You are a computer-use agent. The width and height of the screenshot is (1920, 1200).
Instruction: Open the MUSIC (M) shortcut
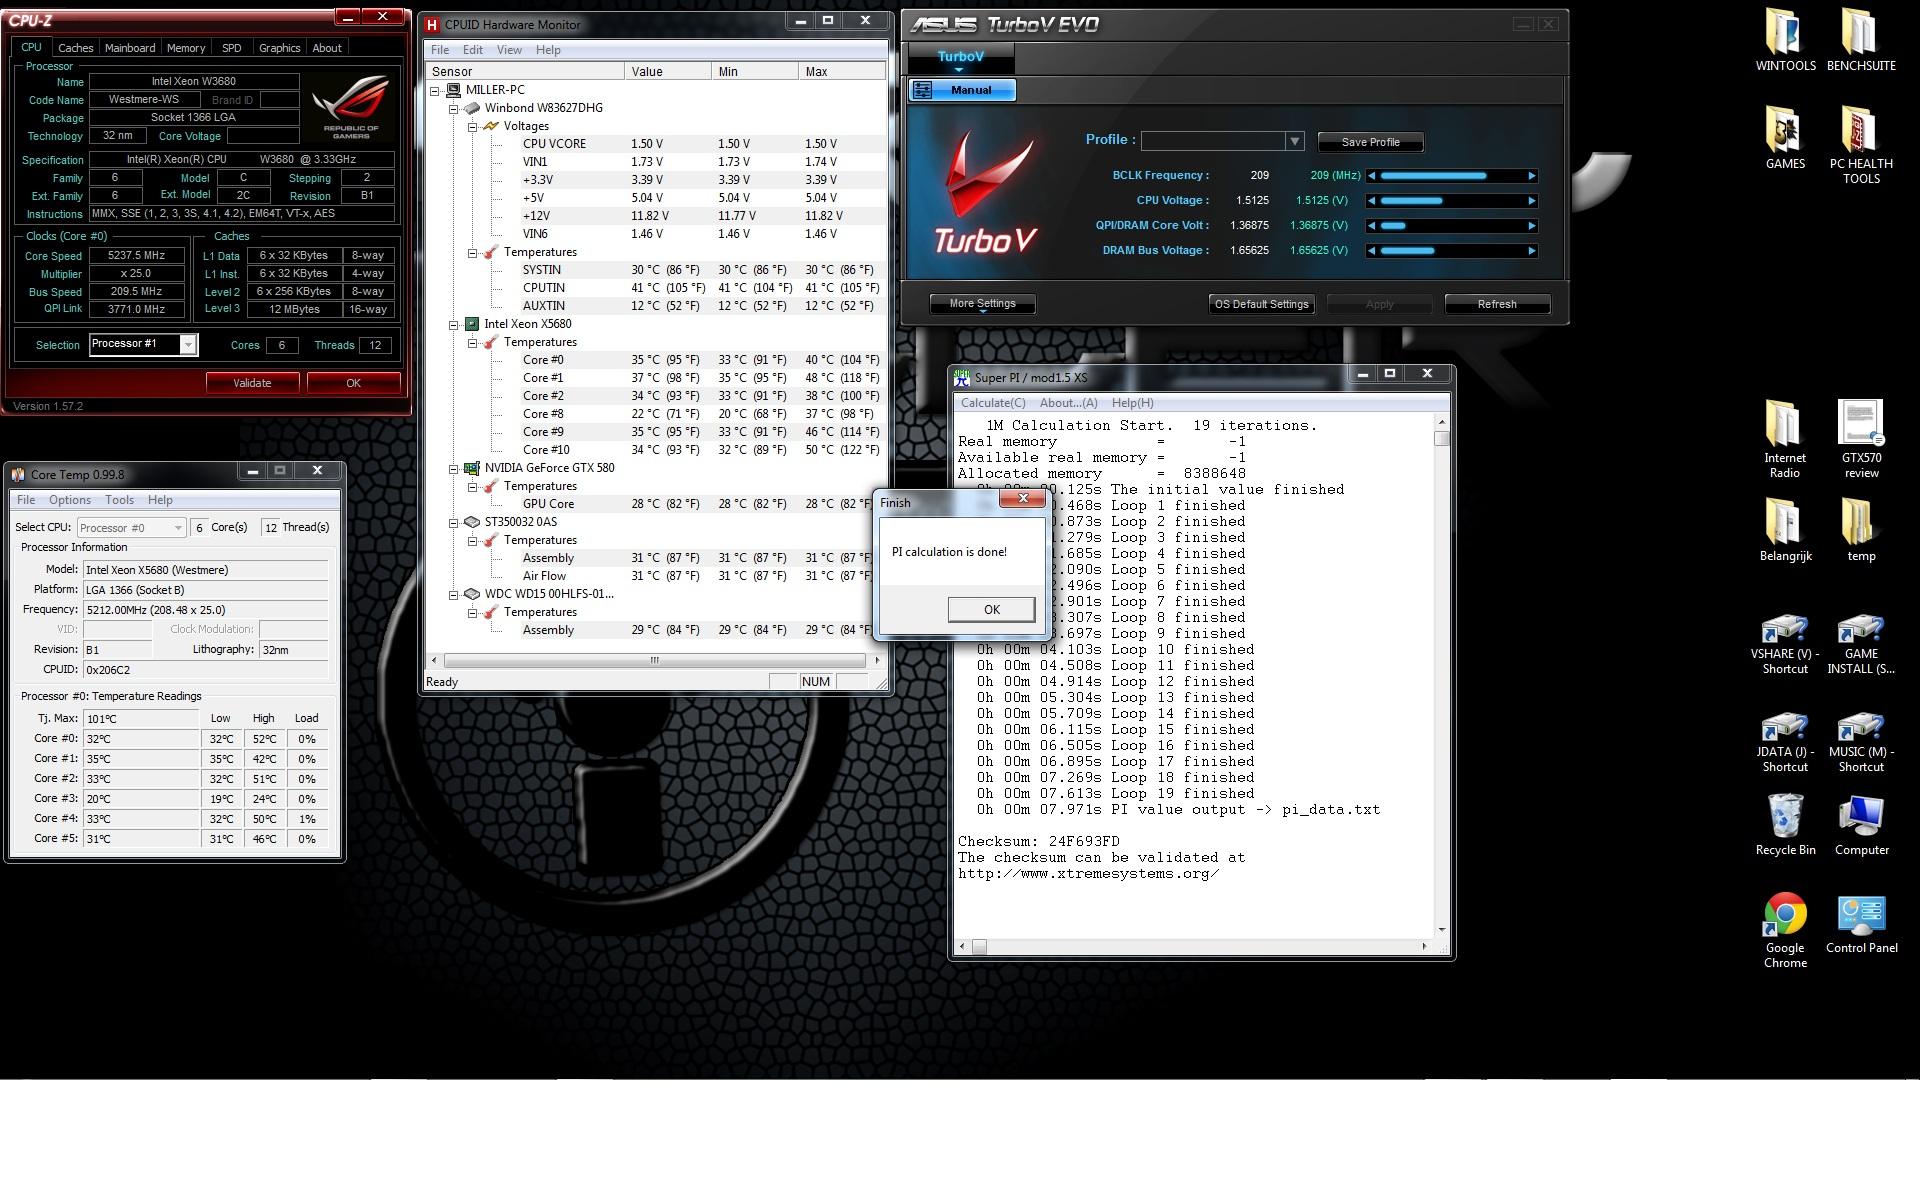pos(1861,743)
